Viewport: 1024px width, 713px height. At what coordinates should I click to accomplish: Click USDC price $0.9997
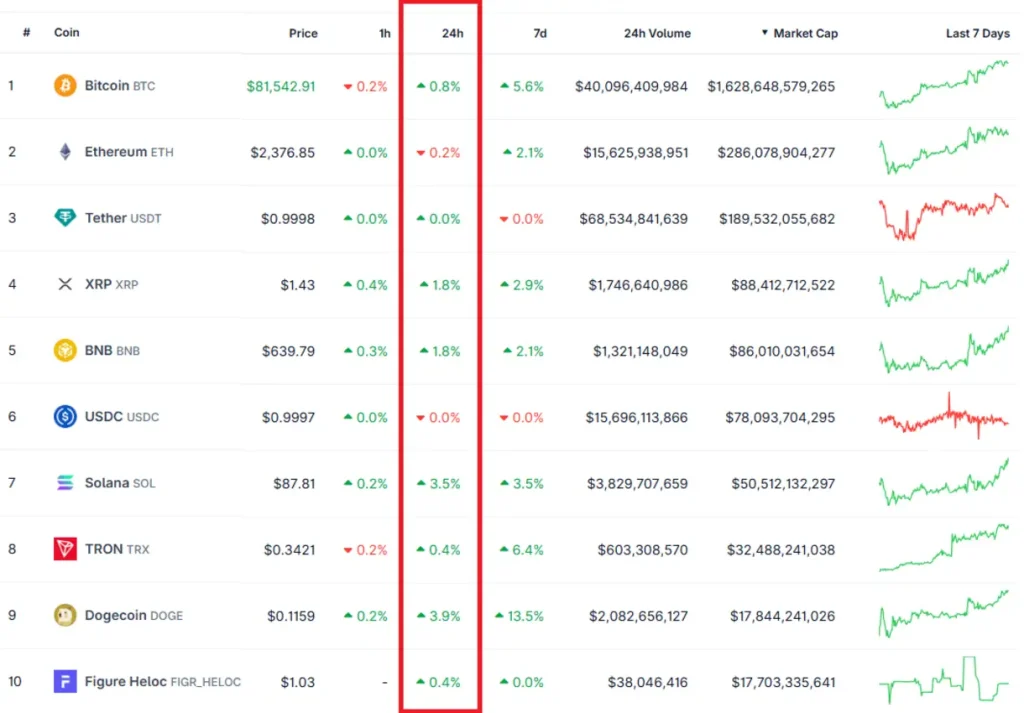[x=289, y=417]
